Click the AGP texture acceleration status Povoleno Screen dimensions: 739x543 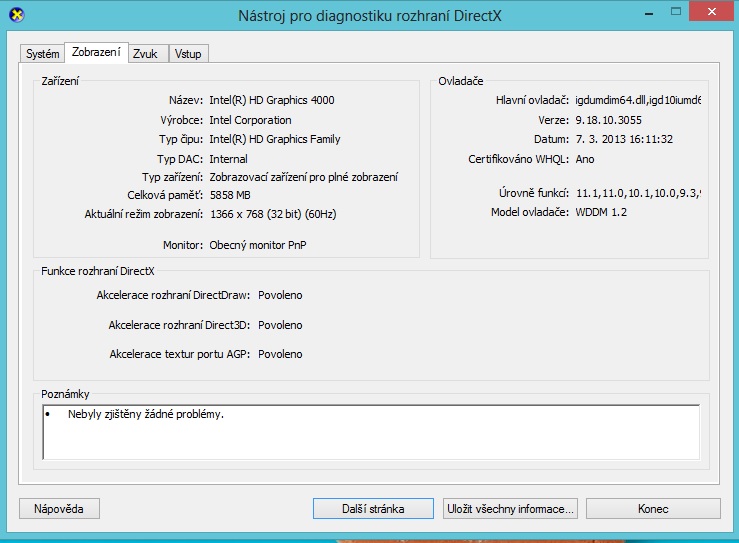280,354
